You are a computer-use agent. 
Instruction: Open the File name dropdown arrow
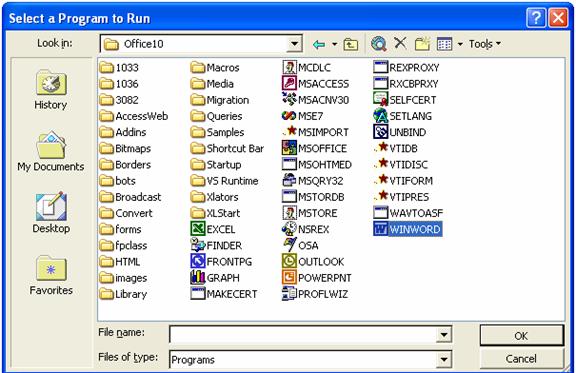(444, 334)
